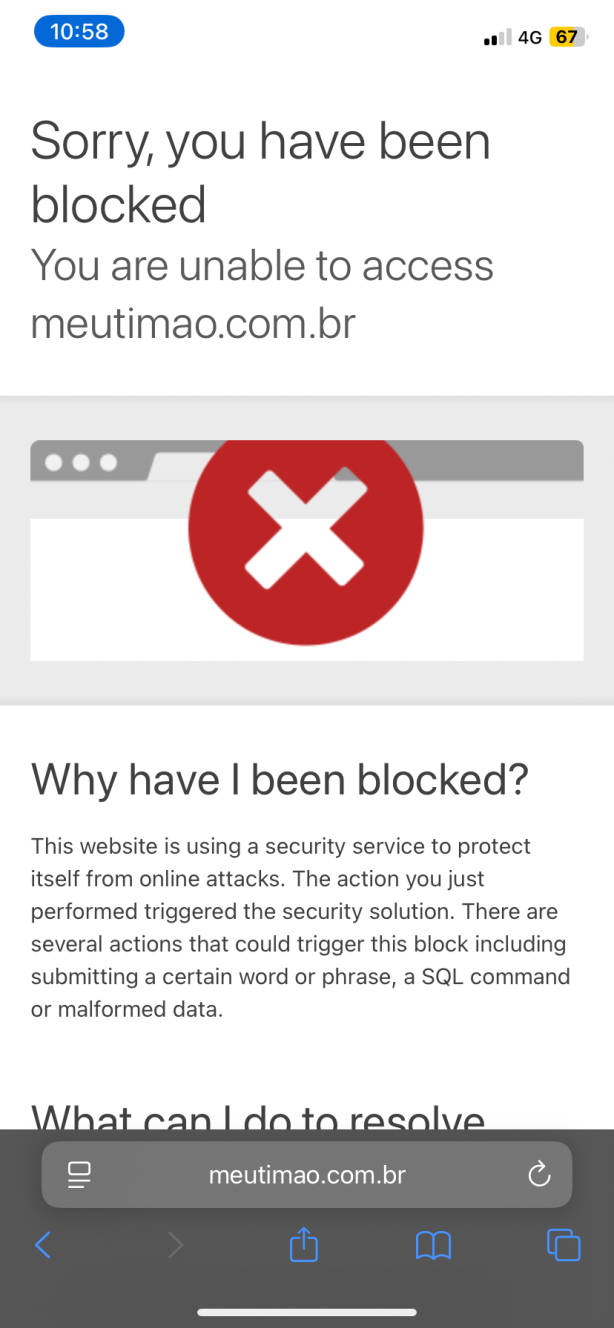Tap the "What can I do to resolve" heading
Image resolution: width=614 pixels, height=1328 pixels.
[x=258, y=1116]
